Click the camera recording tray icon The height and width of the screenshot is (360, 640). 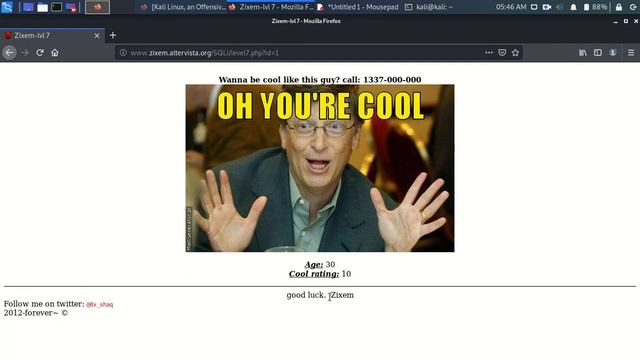click(547, 7)
